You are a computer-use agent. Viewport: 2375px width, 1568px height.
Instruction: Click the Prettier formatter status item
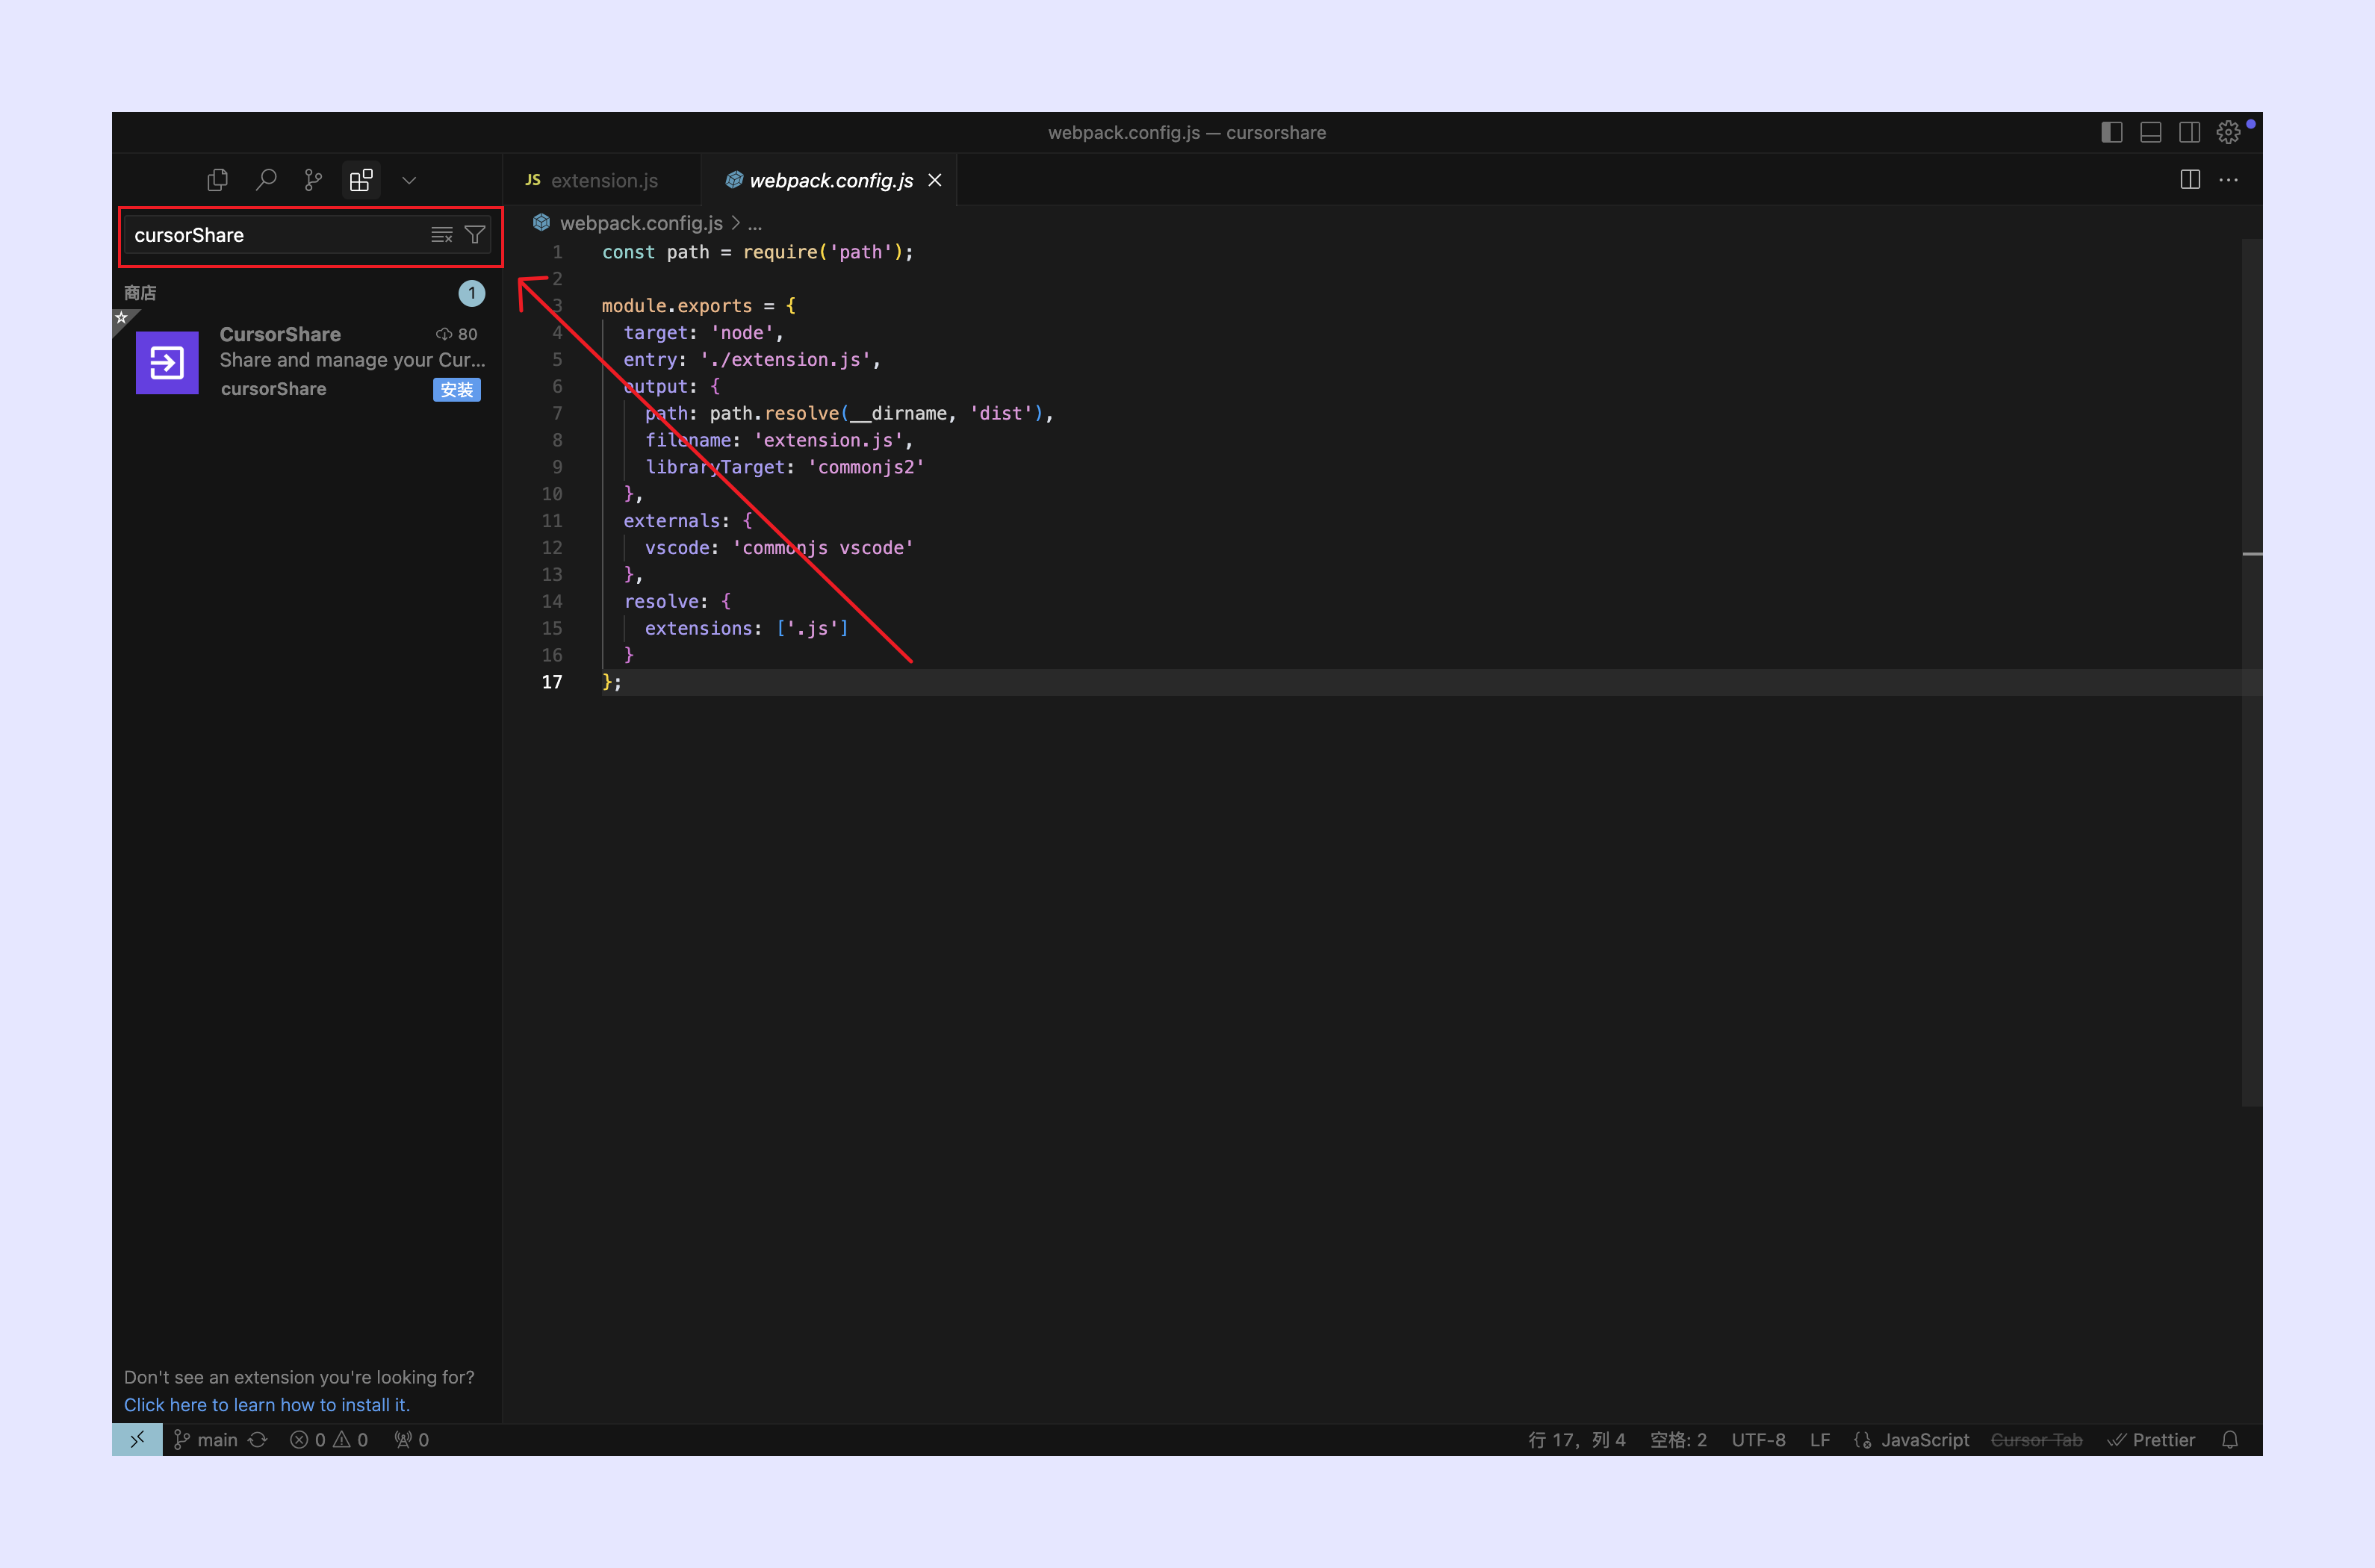pos(2151,1440)
